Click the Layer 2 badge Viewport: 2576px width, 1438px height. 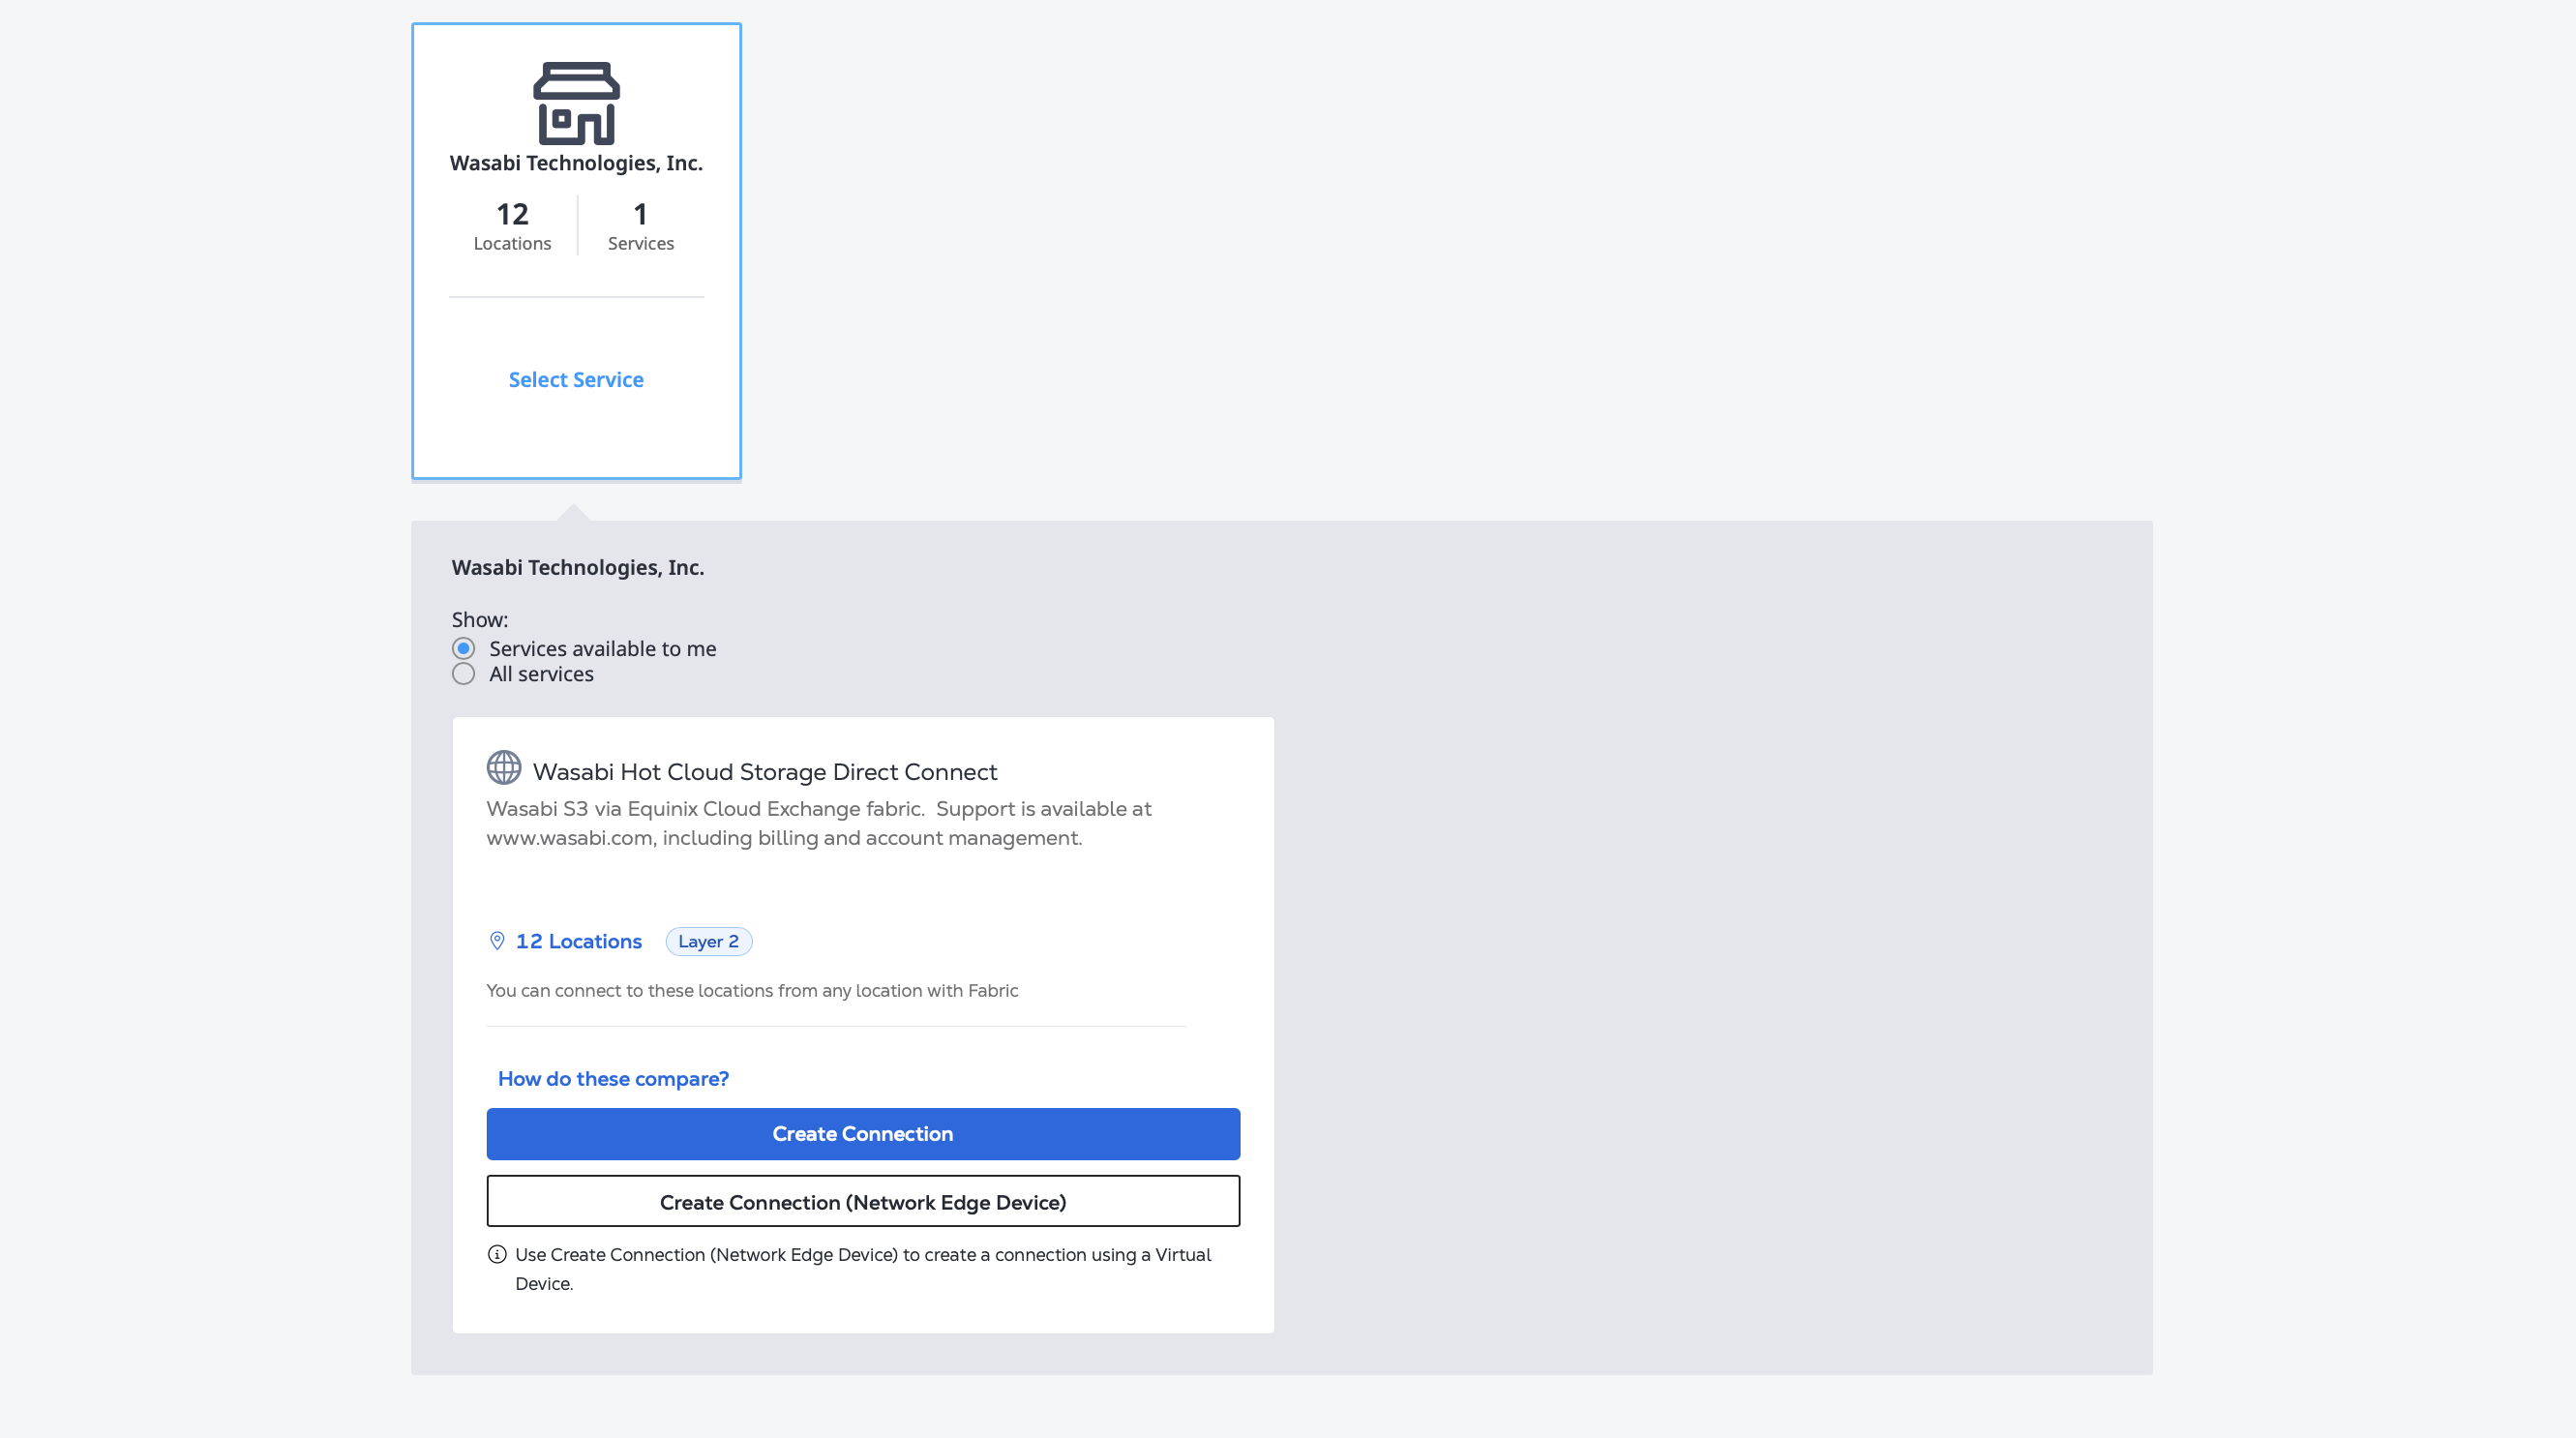(709, 941)
